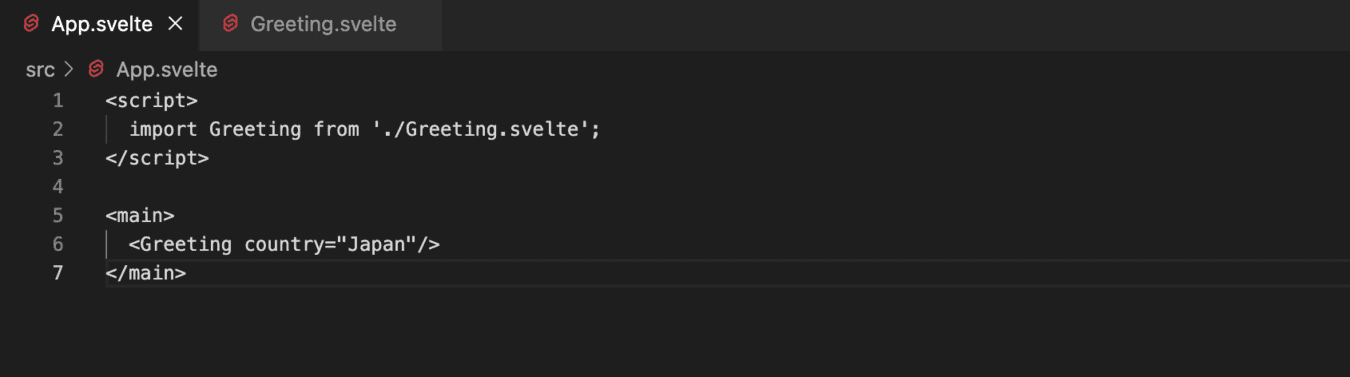Click the closing script tag on line 3
This screenshot has width=1350, height=377.
[x=157, y=158]
